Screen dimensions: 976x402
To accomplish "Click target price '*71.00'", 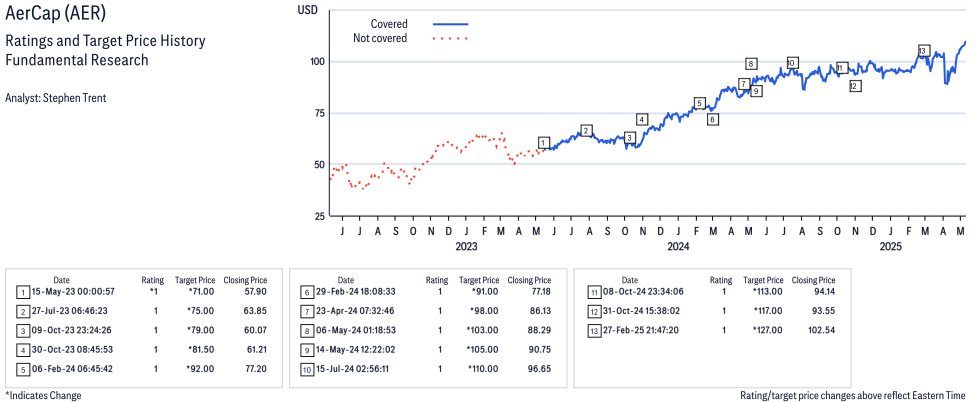I will [200, 291].
